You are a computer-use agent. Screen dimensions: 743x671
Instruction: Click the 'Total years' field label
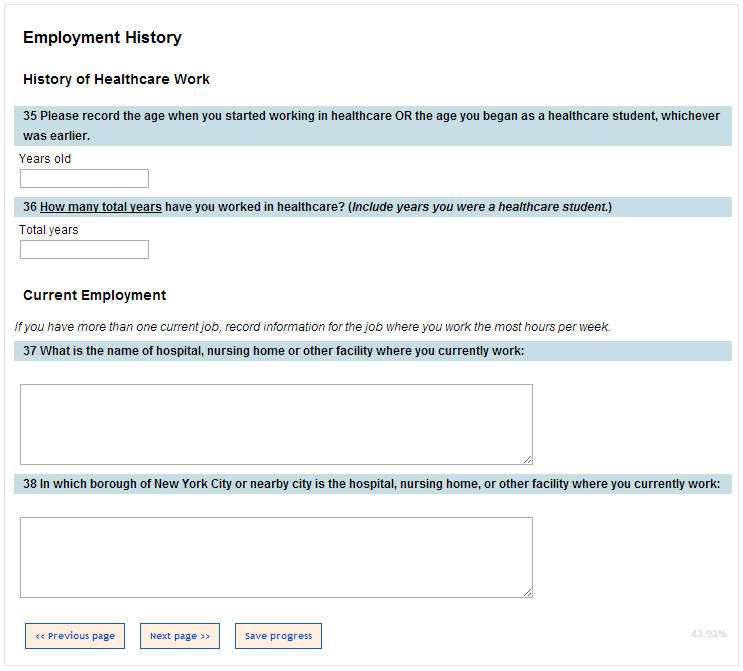(x=48, y=230)
